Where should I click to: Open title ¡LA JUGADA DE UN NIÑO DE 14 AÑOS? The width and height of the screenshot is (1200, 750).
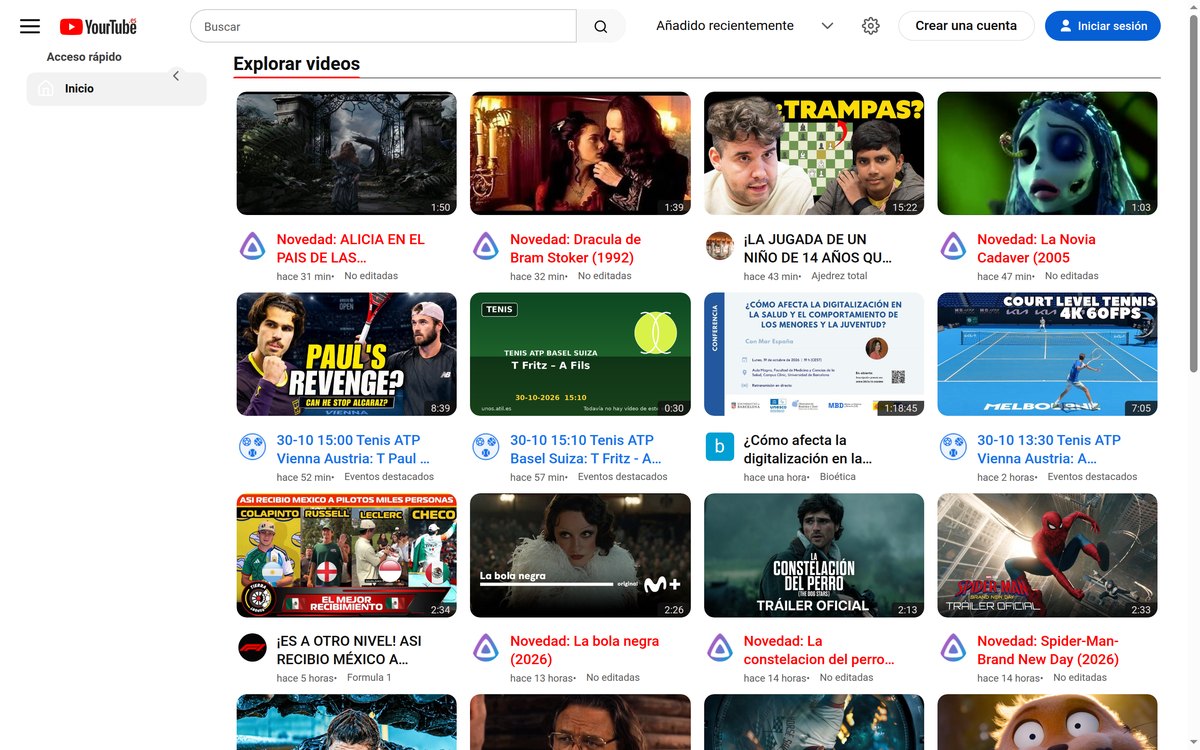tap(817, 248)
